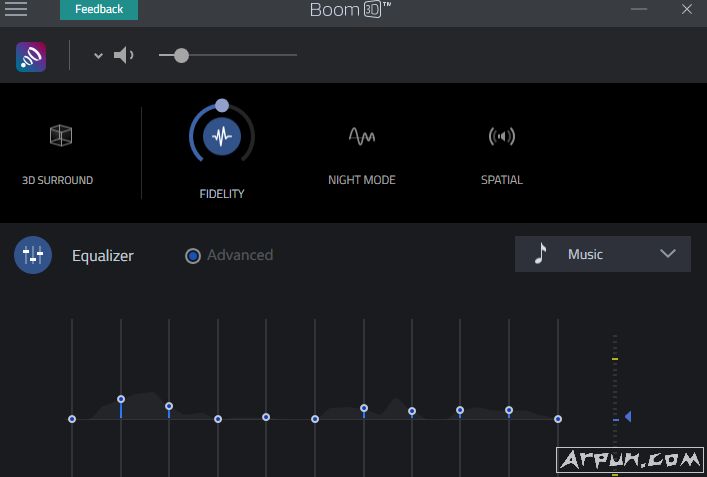Click the master volume slider handle
The image size is (707, 477).
[x=181, y=55]
